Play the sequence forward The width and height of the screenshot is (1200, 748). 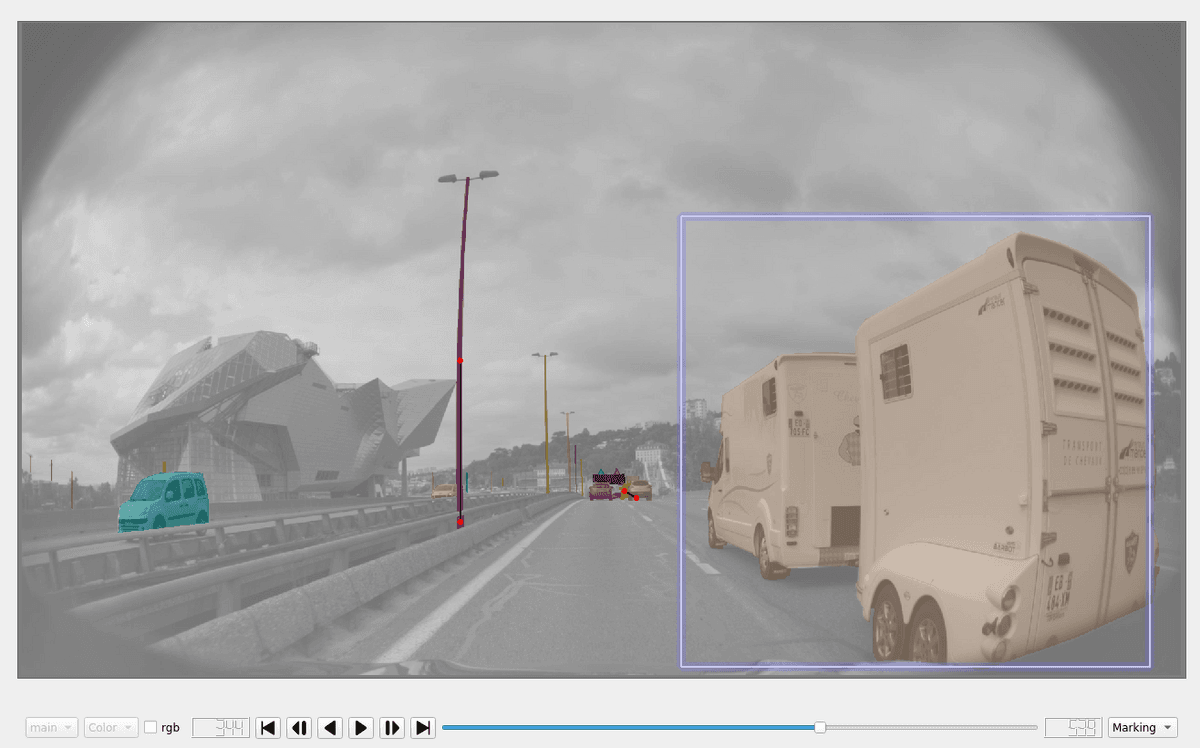click(361, 728)
